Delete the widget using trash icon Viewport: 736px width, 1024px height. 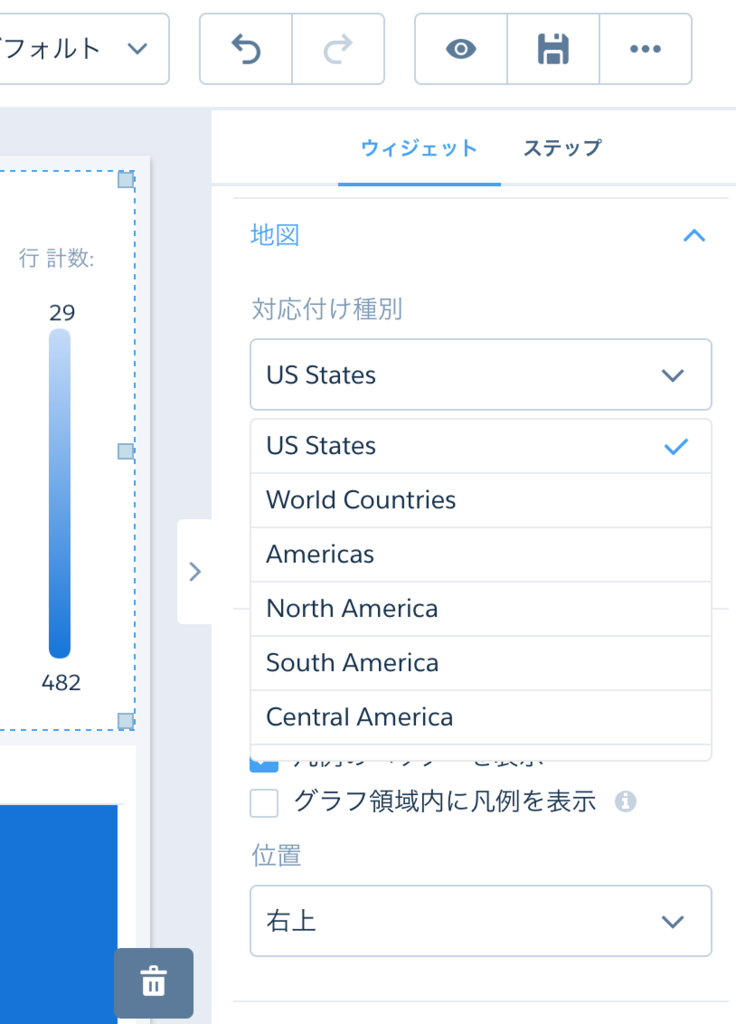pyautogui.click(x=153, y=982)
